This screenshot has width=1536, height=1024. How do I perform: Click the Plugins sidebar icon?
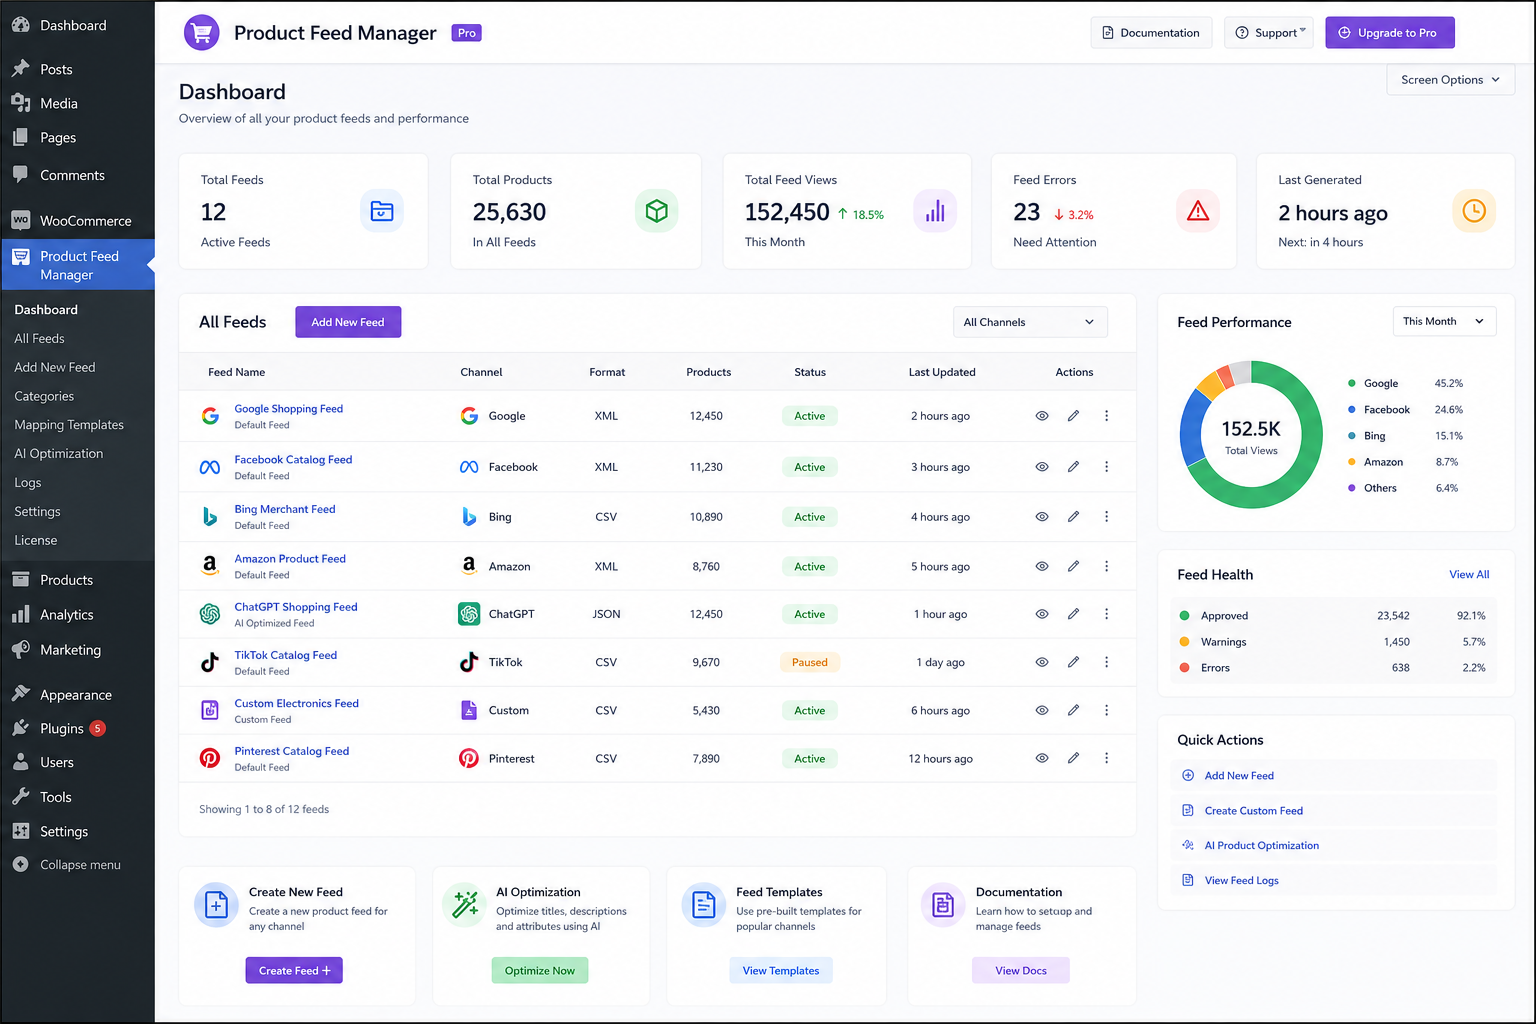click(x=20, y=728)
